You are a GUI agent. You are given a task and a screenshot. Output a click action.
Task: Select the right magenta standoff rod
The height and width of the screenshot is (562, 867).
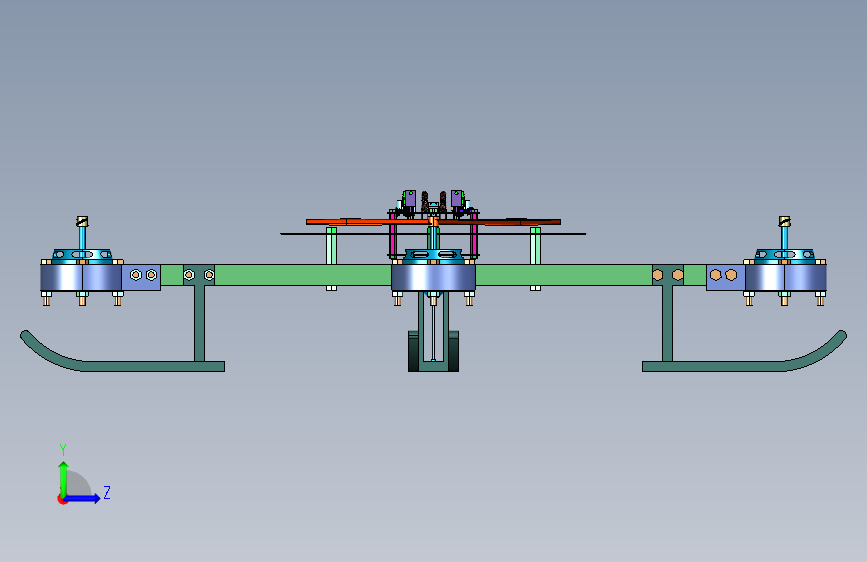tap(474, 235)
